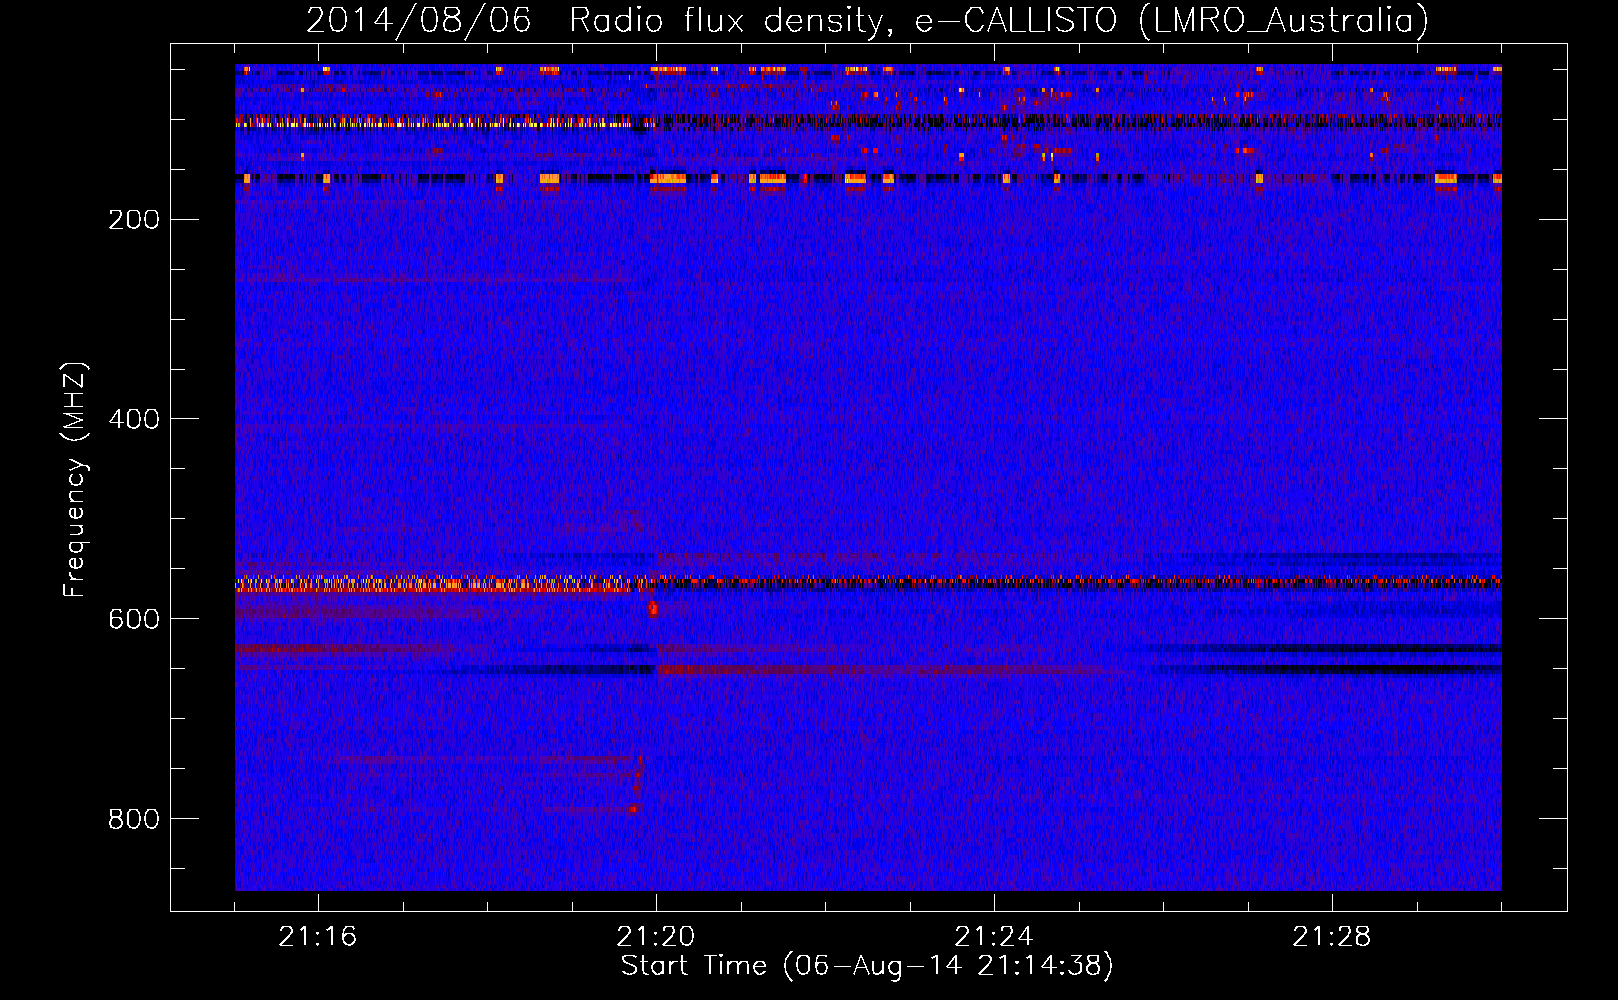Click the 600 frequency tick label
Screen dimensions: 1618x1000
pos(134,619)
